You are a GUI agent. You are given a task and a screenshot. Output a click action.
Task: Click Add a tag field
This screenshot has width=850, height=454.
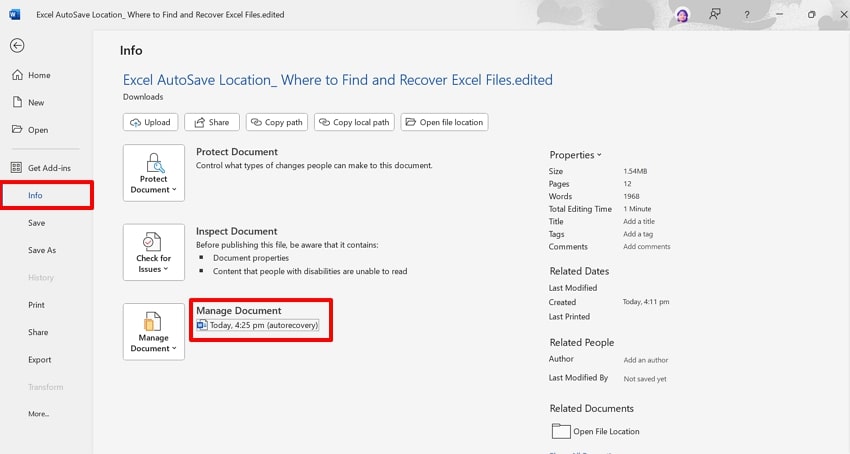tap(638, 234)
